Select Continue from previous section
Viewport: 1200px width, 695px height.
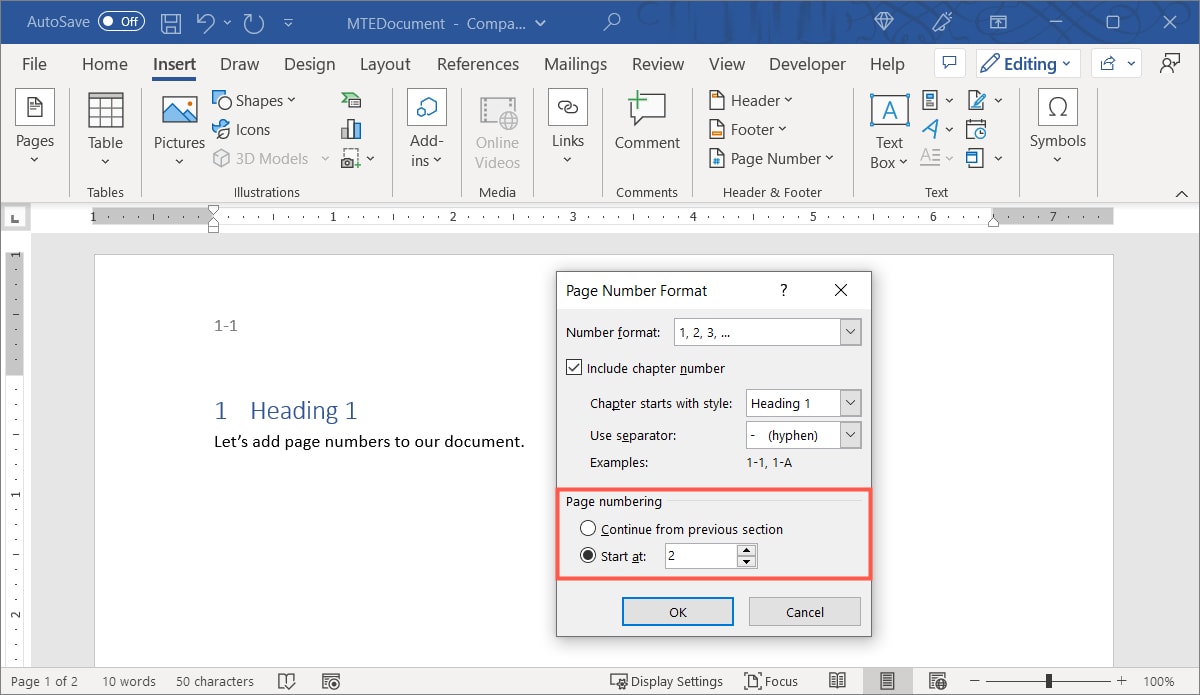pos(588,528)
